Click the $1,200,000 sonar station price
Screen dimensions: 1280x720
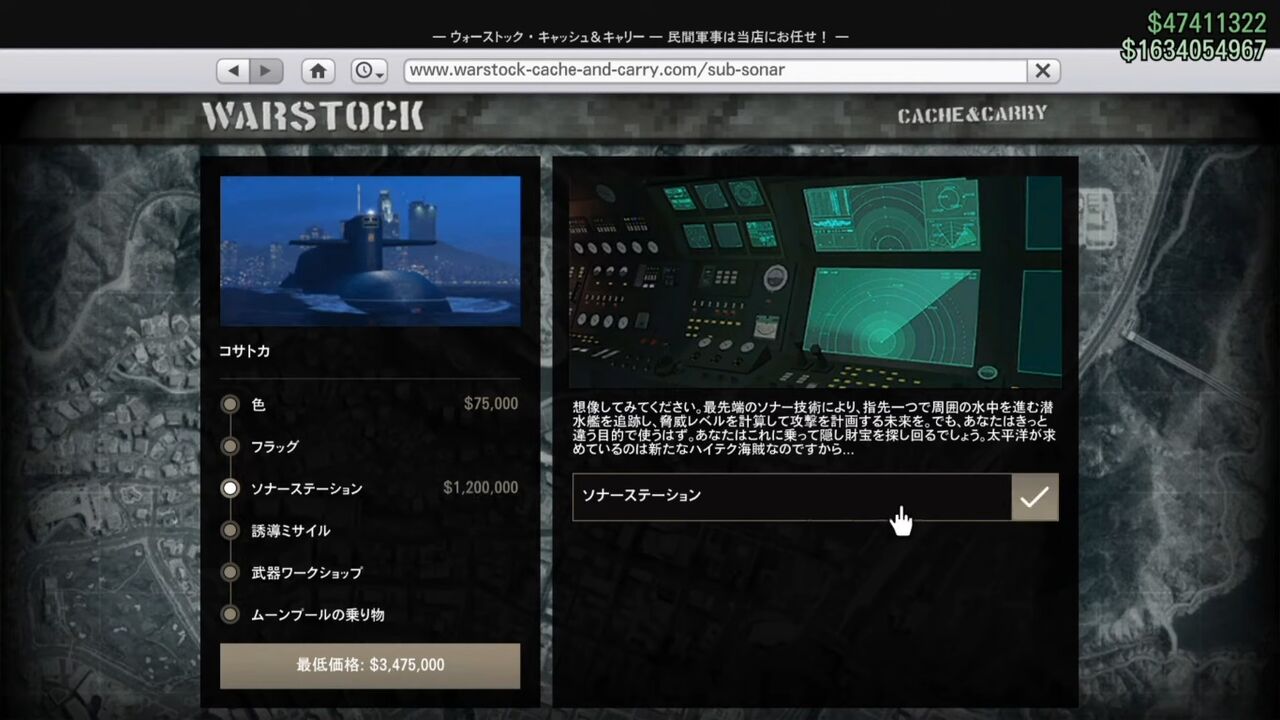[481, 488]
